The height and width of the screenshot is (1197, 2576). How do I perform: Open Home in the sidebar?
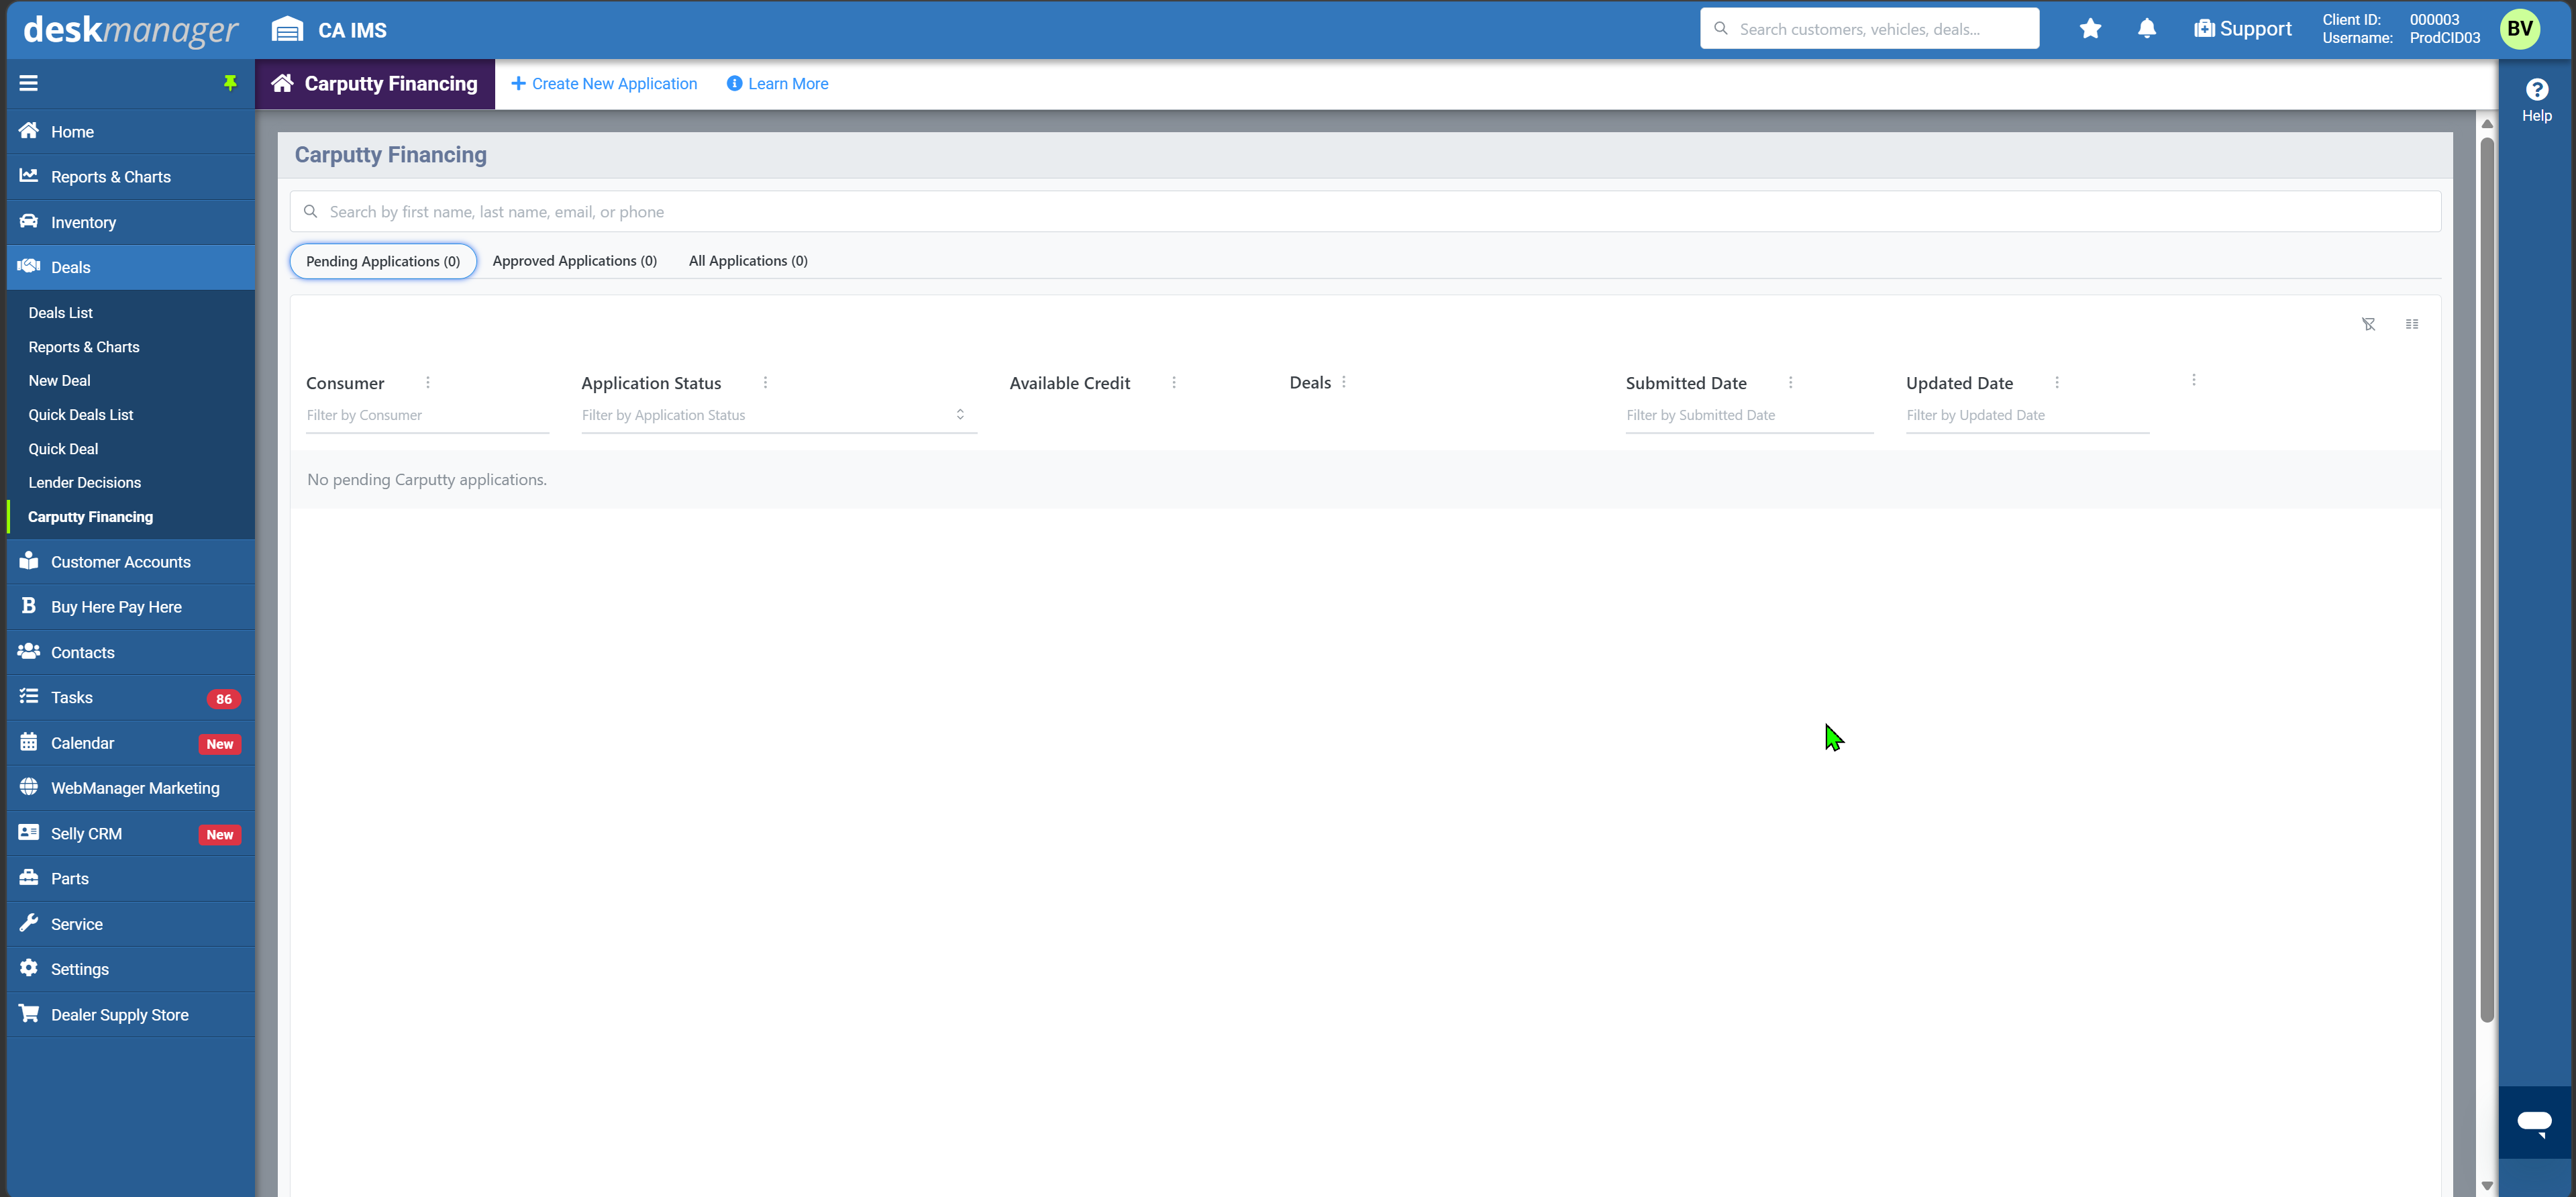(131, 131)
